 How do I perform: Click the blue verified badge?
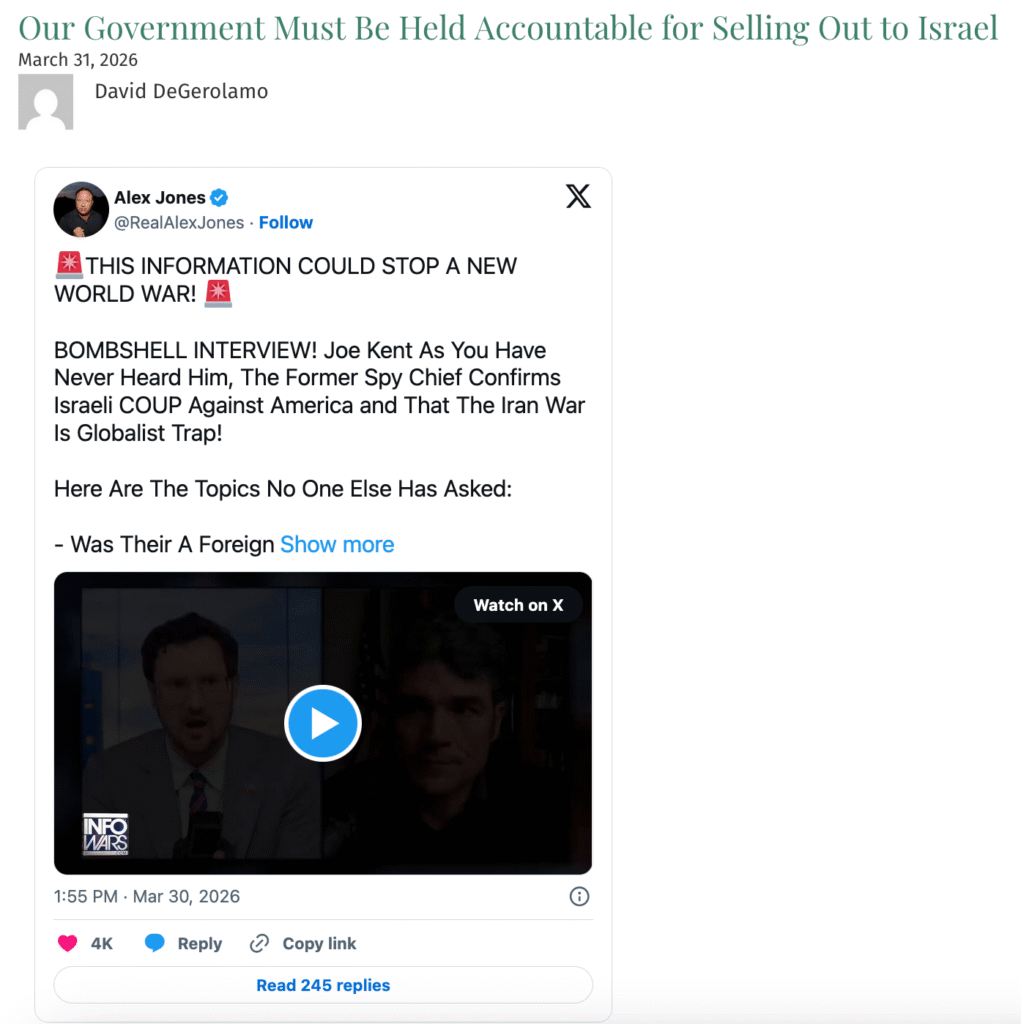click(219, 197)
